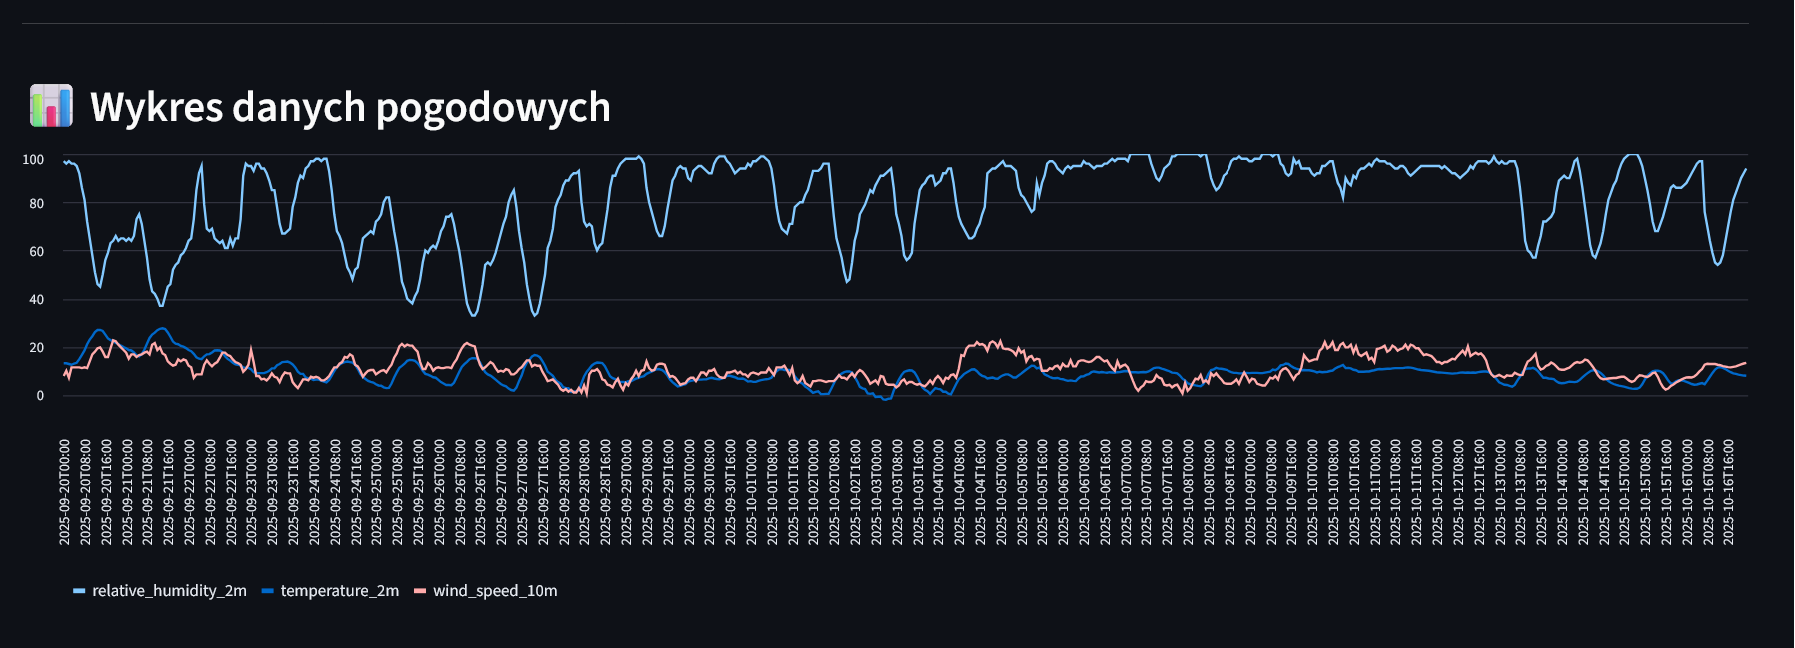1795x648 pixels.
Task: Select the 2025-10-01T00:00 x-axis tick
Action: pos(752,492)
